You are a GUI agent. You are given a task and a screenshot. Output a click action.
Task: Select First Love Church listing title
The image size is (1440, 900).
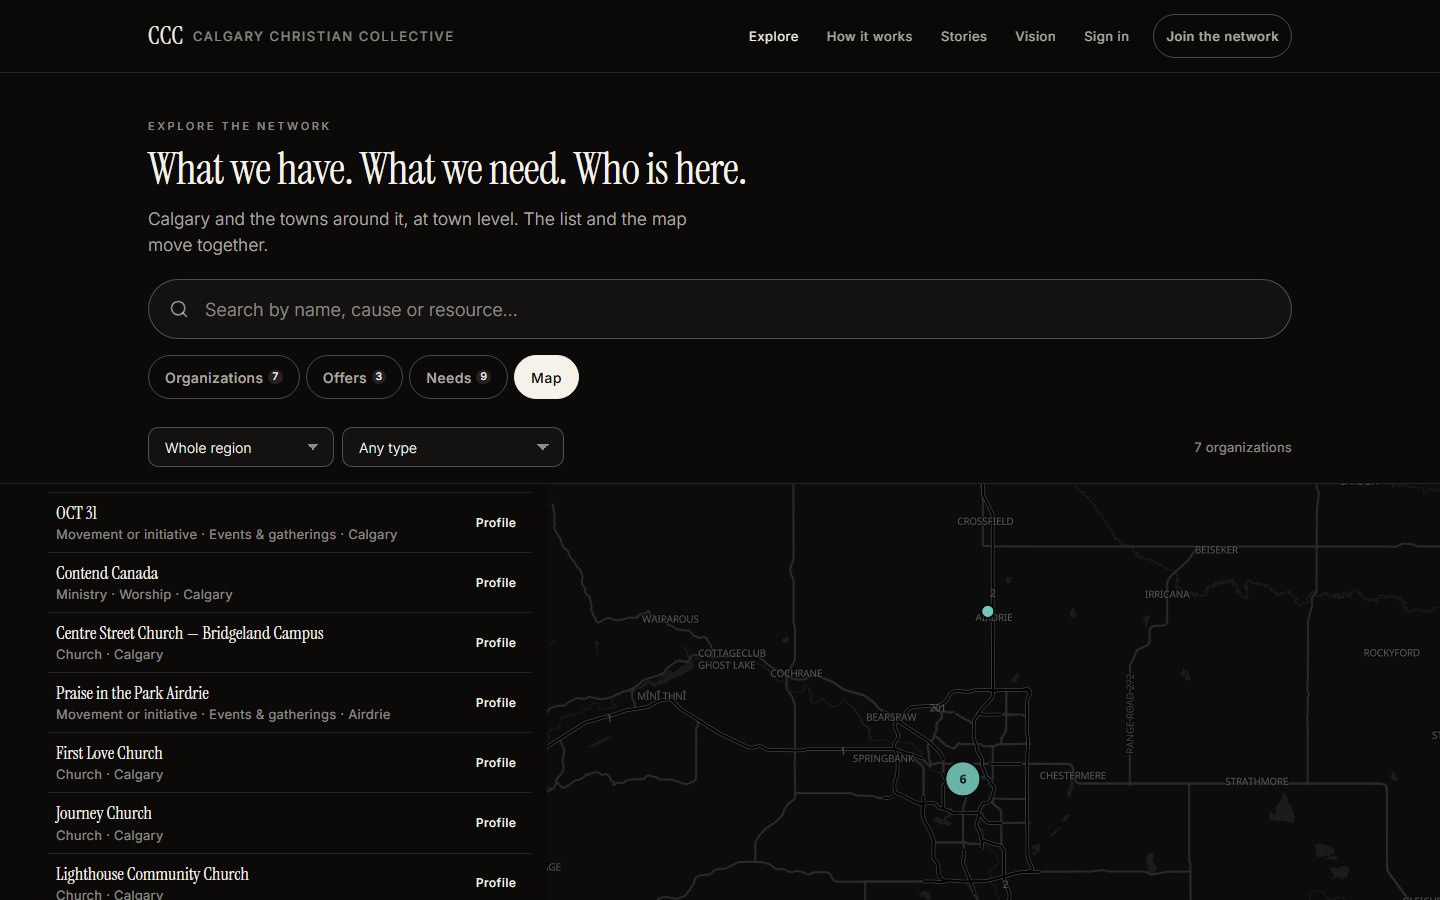[x=109, y=753]
